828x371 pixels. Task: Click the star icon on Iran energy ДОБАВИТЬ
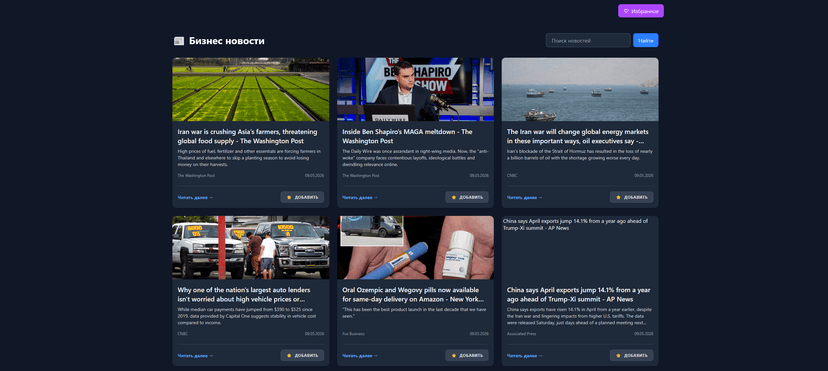618,197
